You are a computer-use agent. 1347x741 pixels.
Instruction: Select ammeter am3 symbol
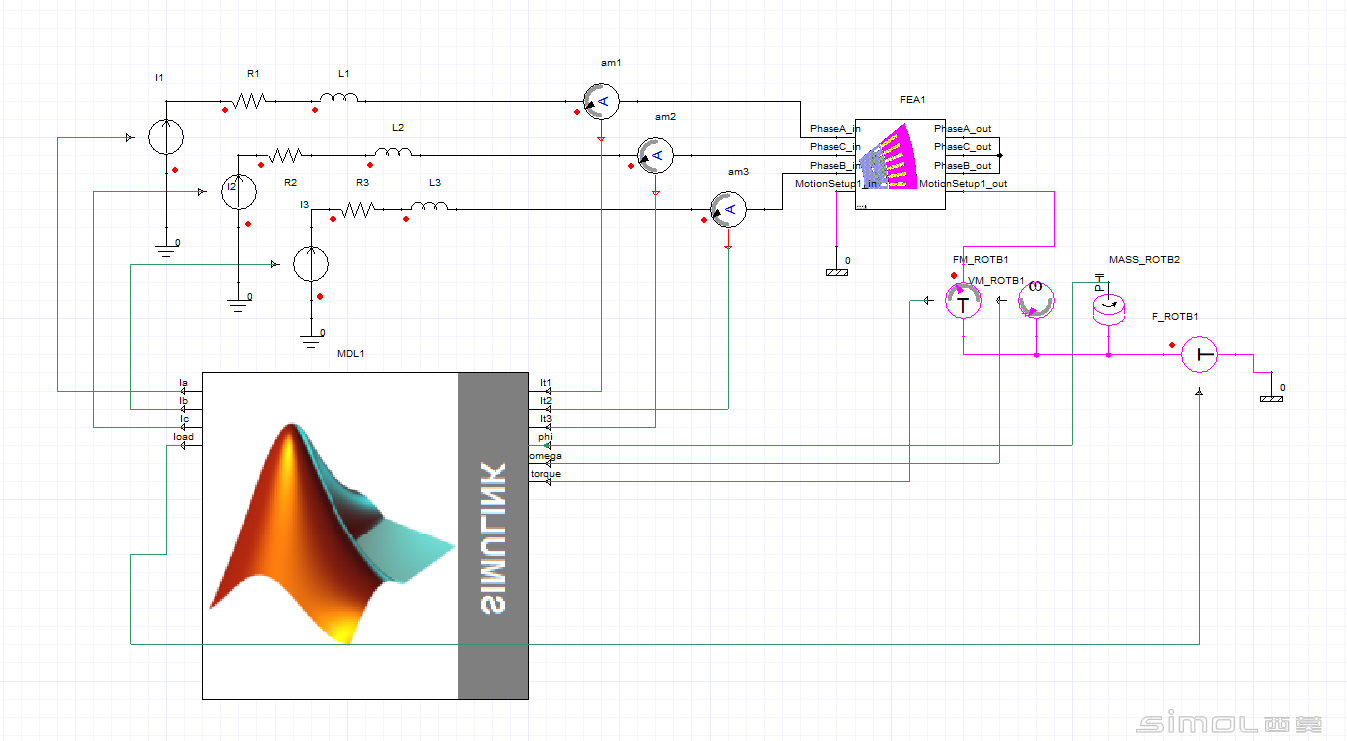pyautogui.click(x=729, y=208)
